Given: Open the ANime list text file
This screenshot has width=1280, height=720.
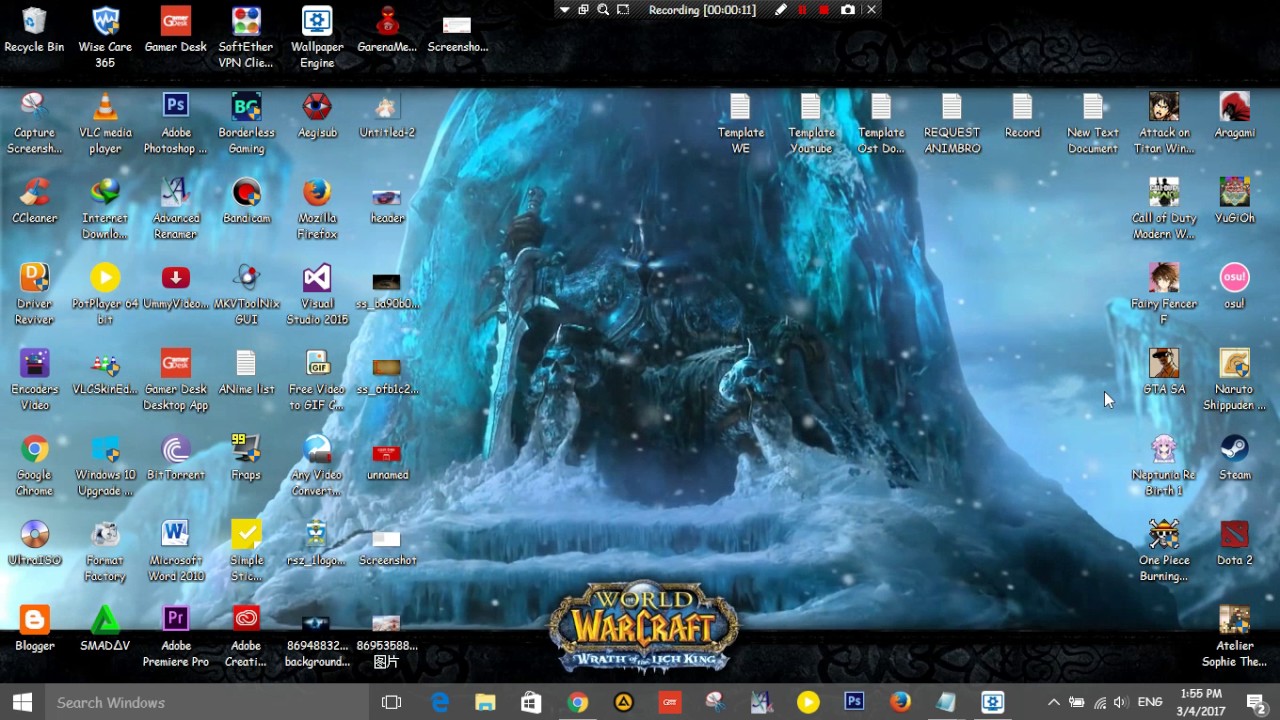Looking at the screenshot, I should click(246, 372).
